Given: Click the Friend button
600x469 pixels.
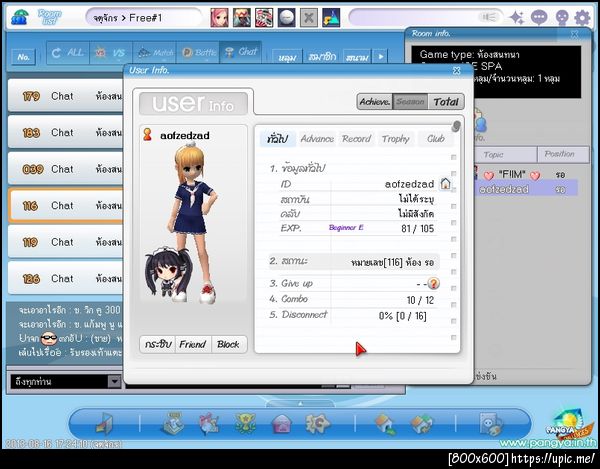Looking at the screenshot, I should click(x=193, y=344).
